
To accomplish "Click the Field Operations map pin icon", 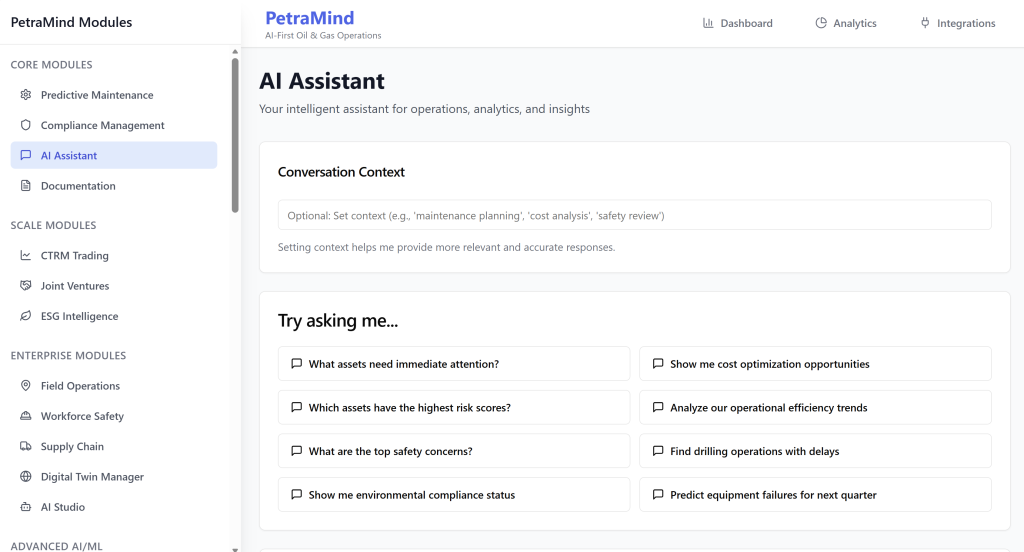I will pos(26,386).
